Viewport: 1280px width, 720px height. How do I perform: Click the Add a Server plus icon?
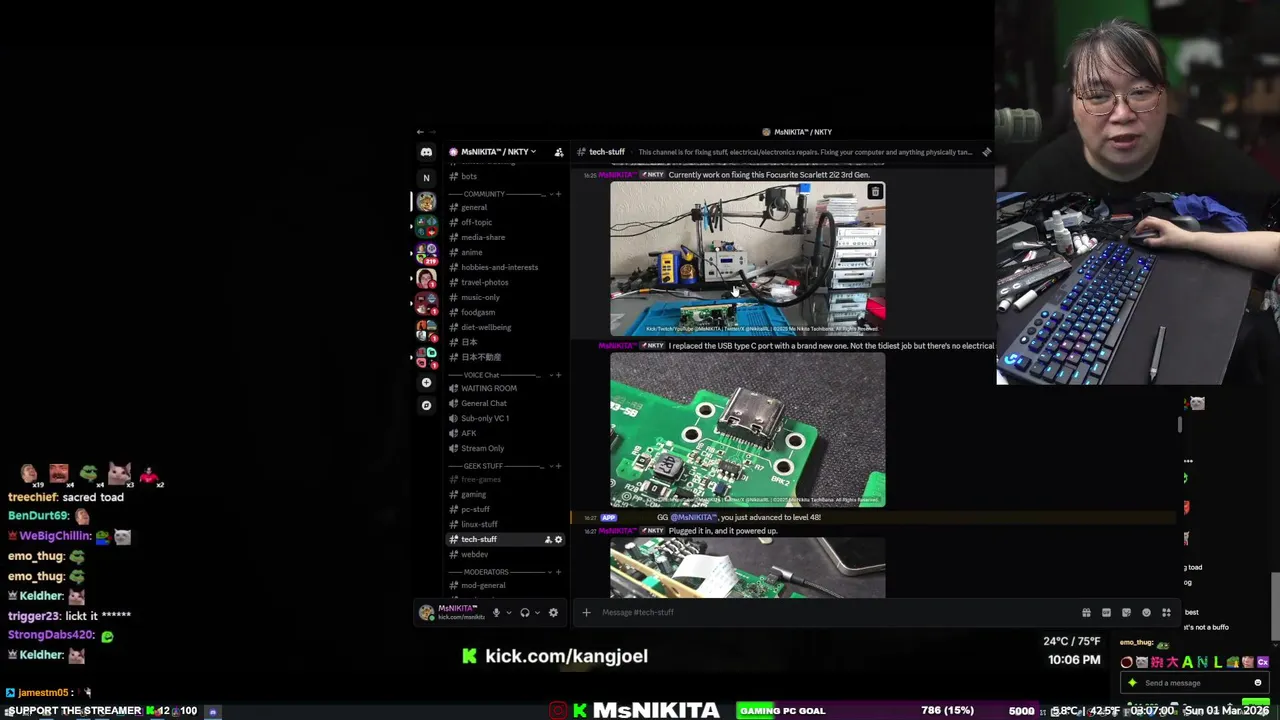coord(426,382)
